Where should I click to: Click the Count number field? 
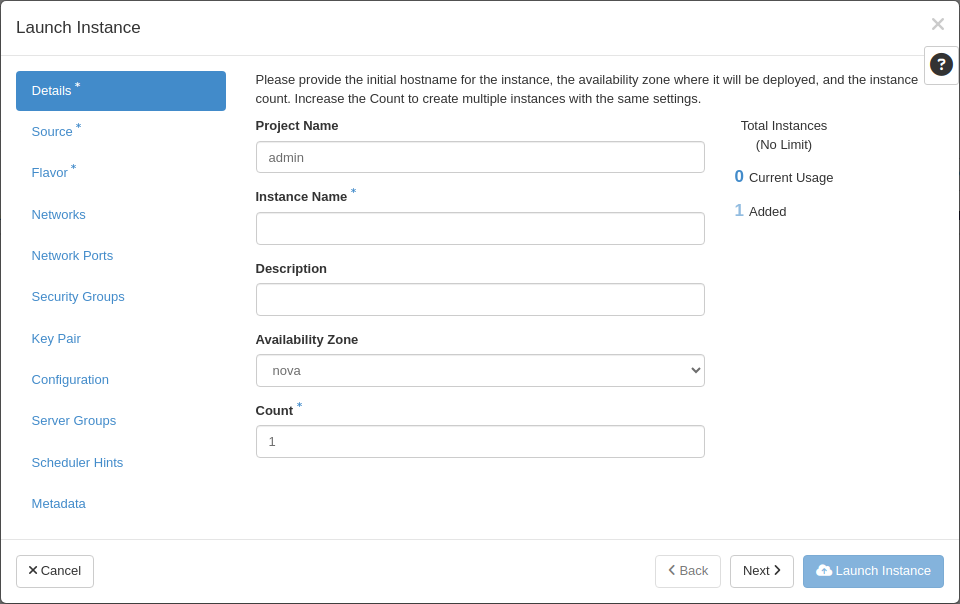point(480,441)
